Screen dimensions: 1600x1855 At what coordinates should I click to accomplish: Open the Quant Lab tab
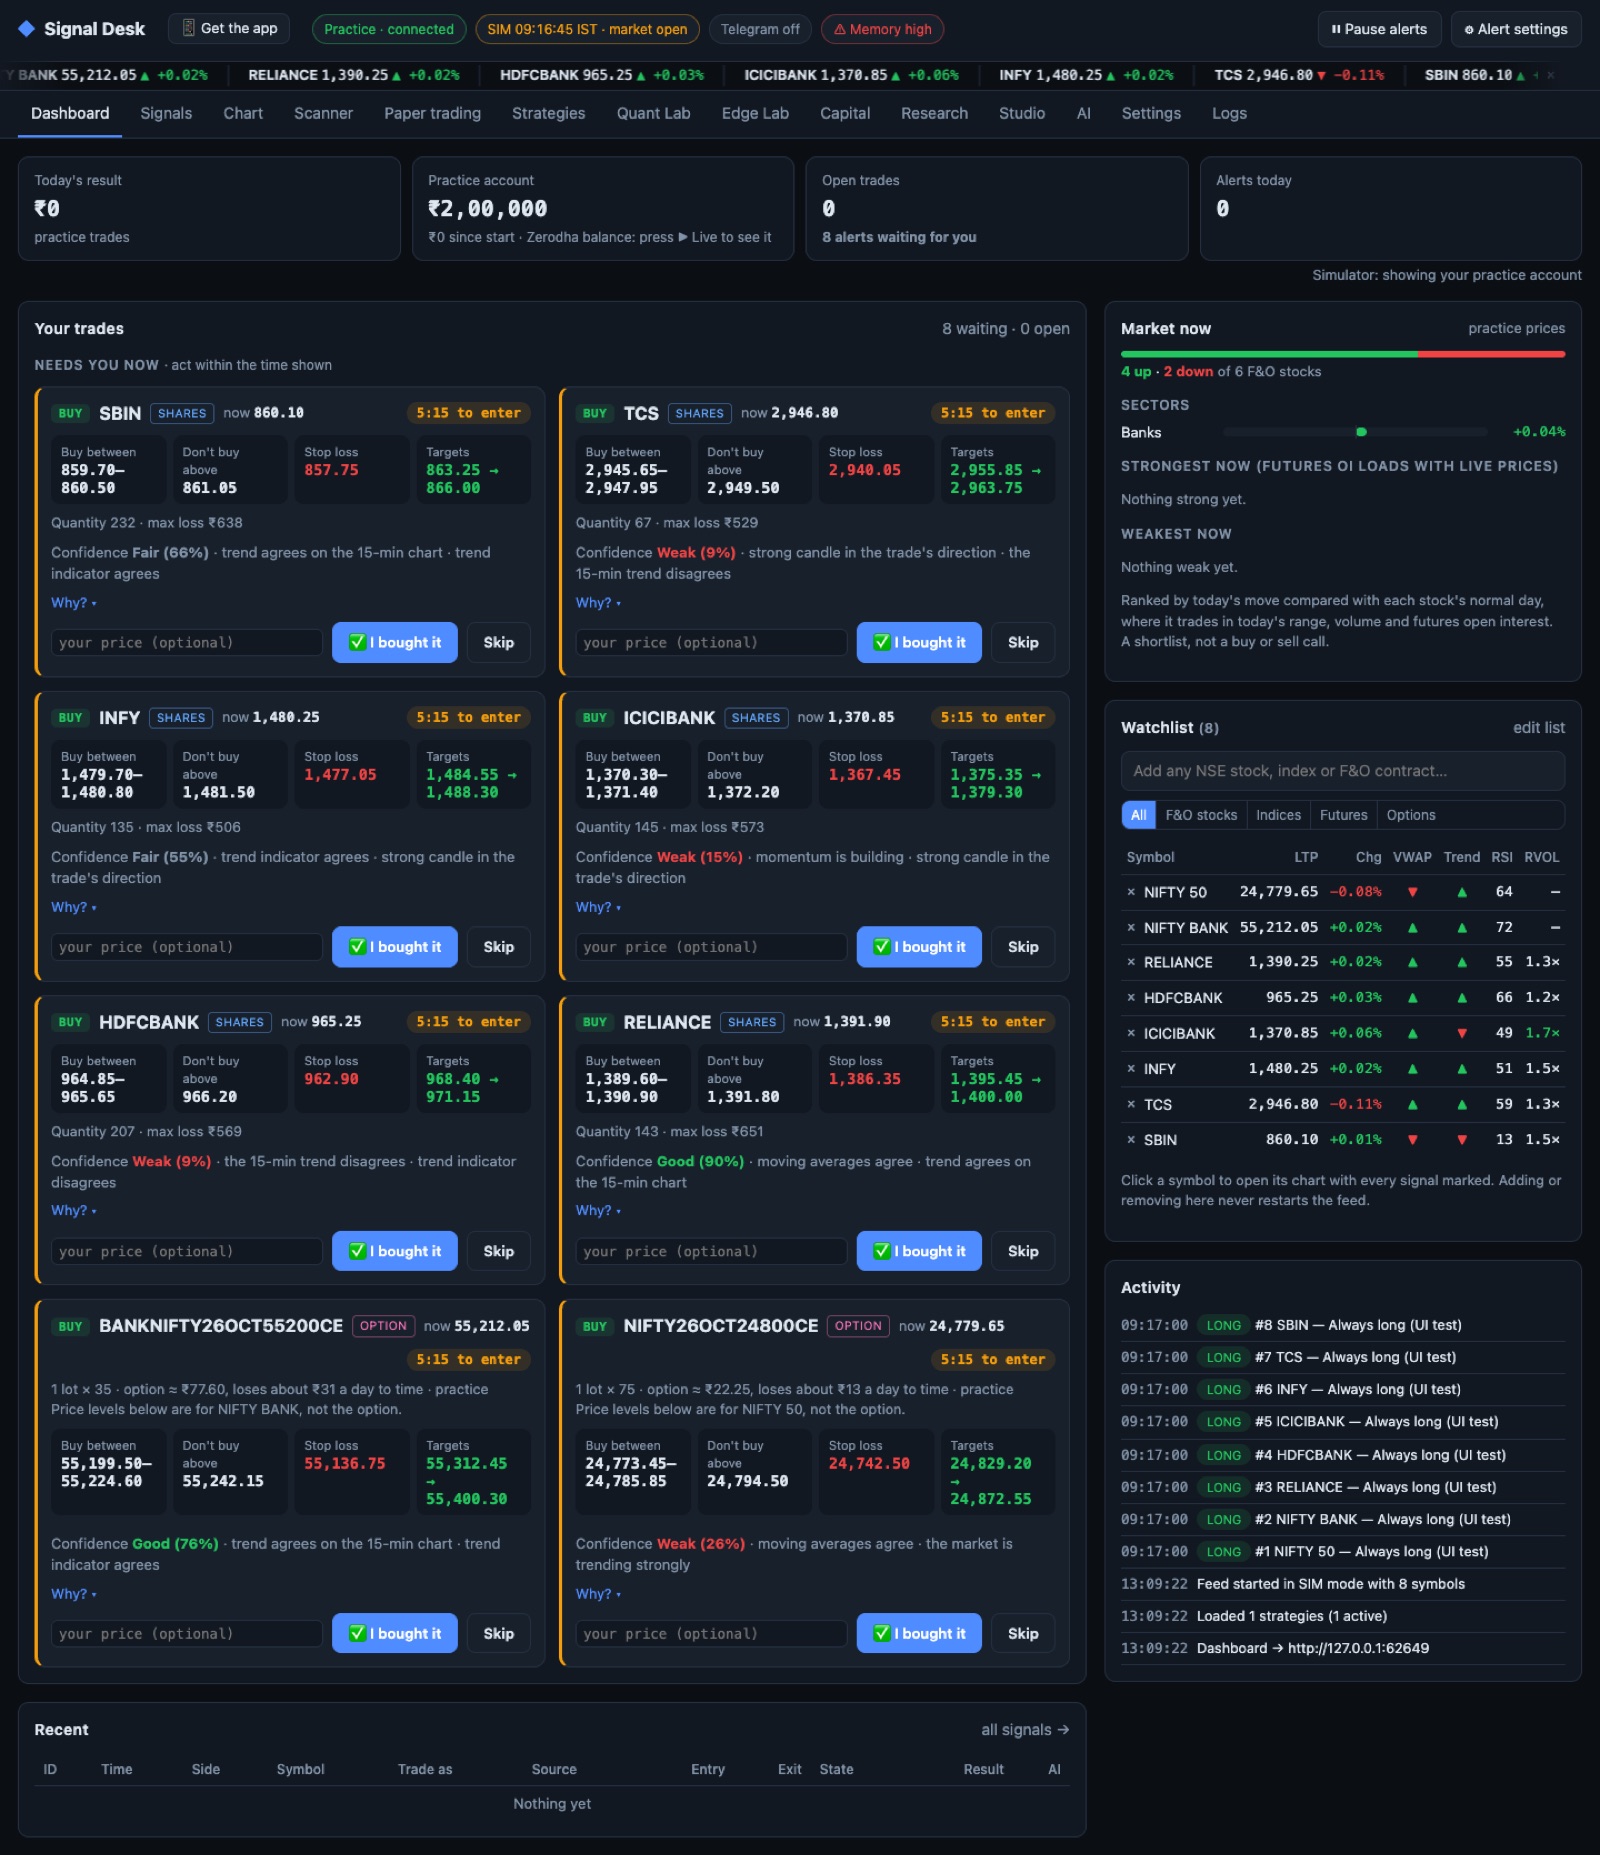[653, 113]
